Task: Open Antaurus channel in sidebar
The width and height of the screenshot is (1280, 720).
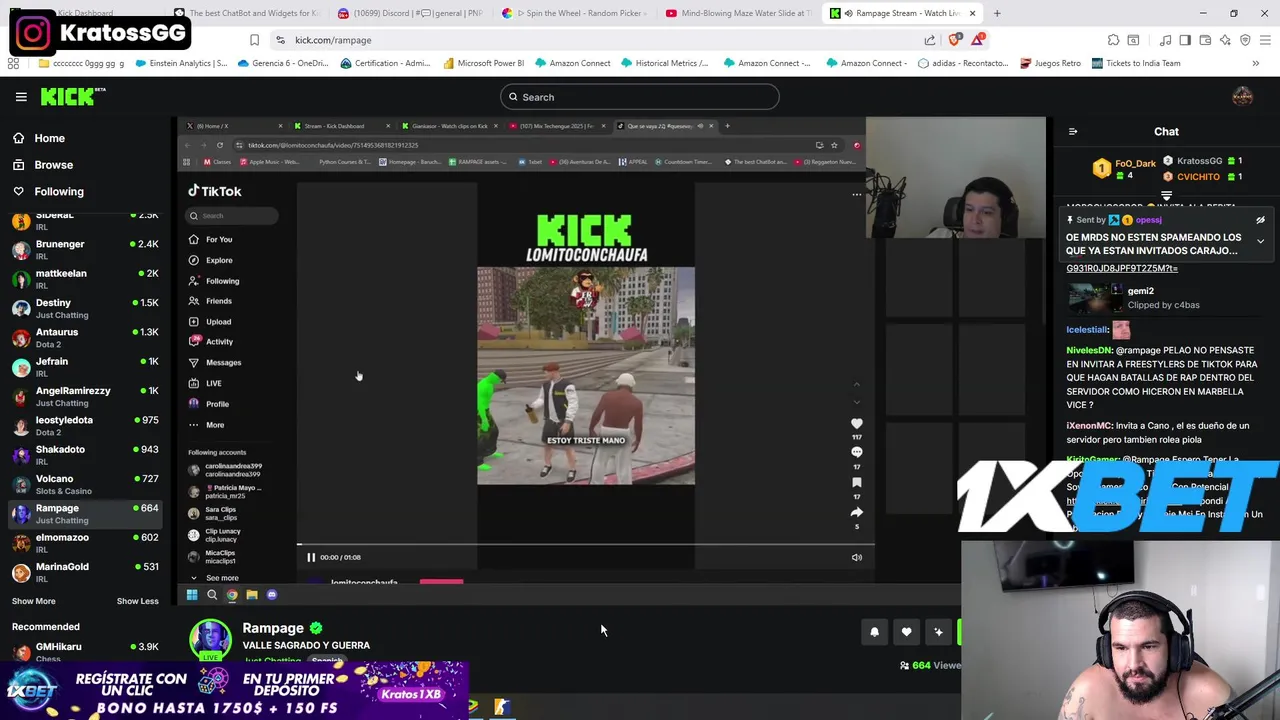Action: coord(85,338)
